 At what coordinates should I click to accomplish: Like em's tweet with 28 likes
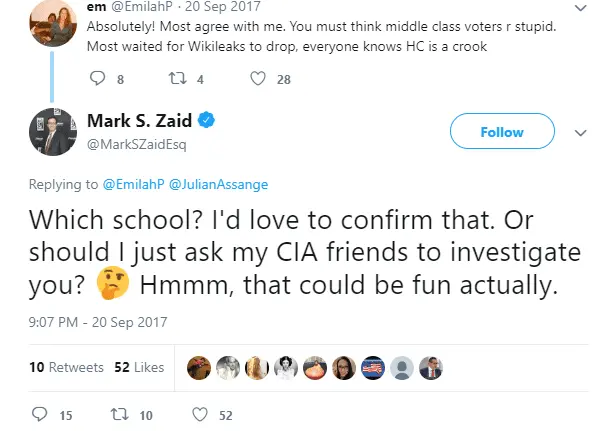257,78
